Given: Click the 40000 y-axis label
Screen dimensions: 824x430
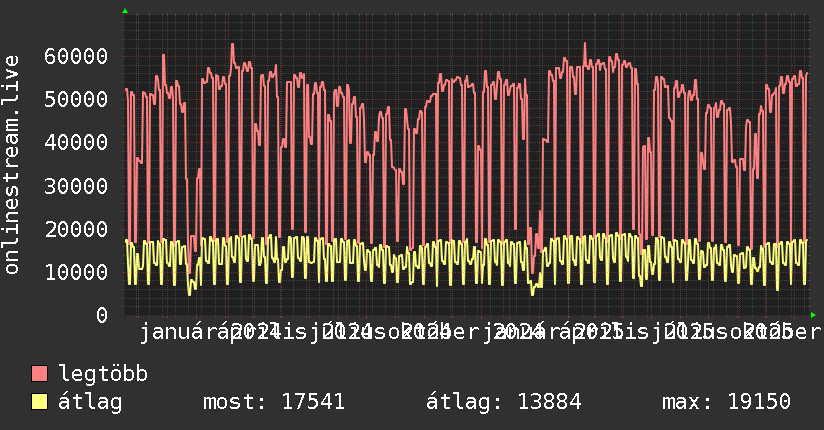Looking at the screenshot, I should click(76, 142).
